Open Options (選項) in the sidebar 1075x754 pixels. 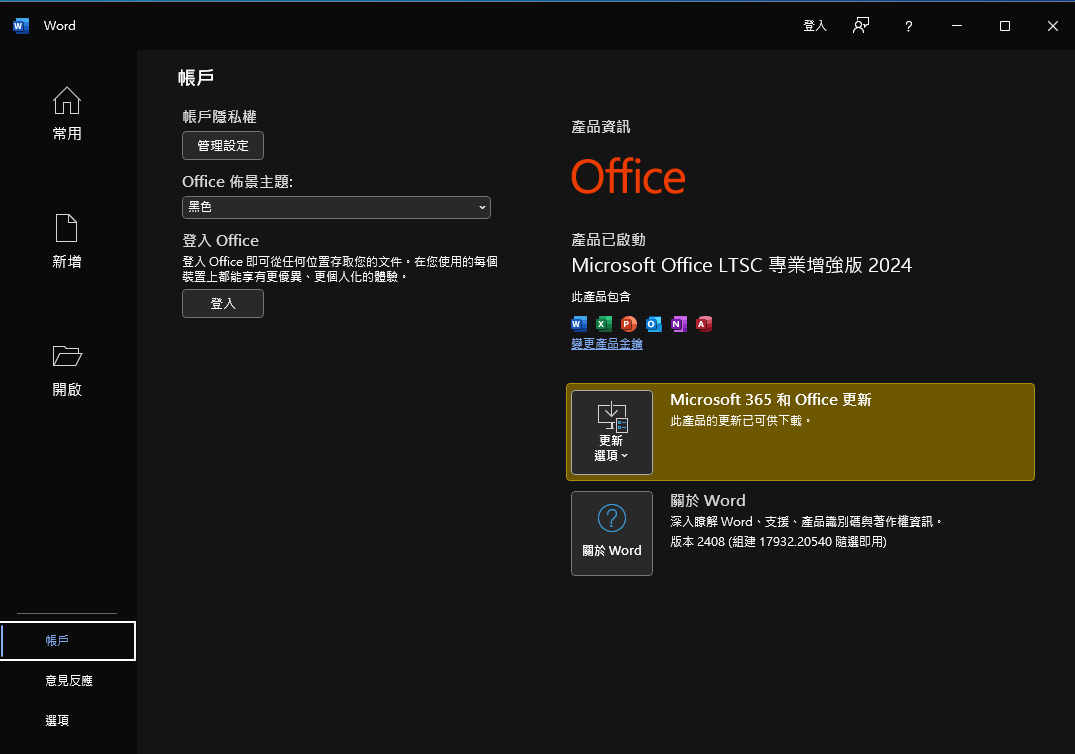pos(58,721)
